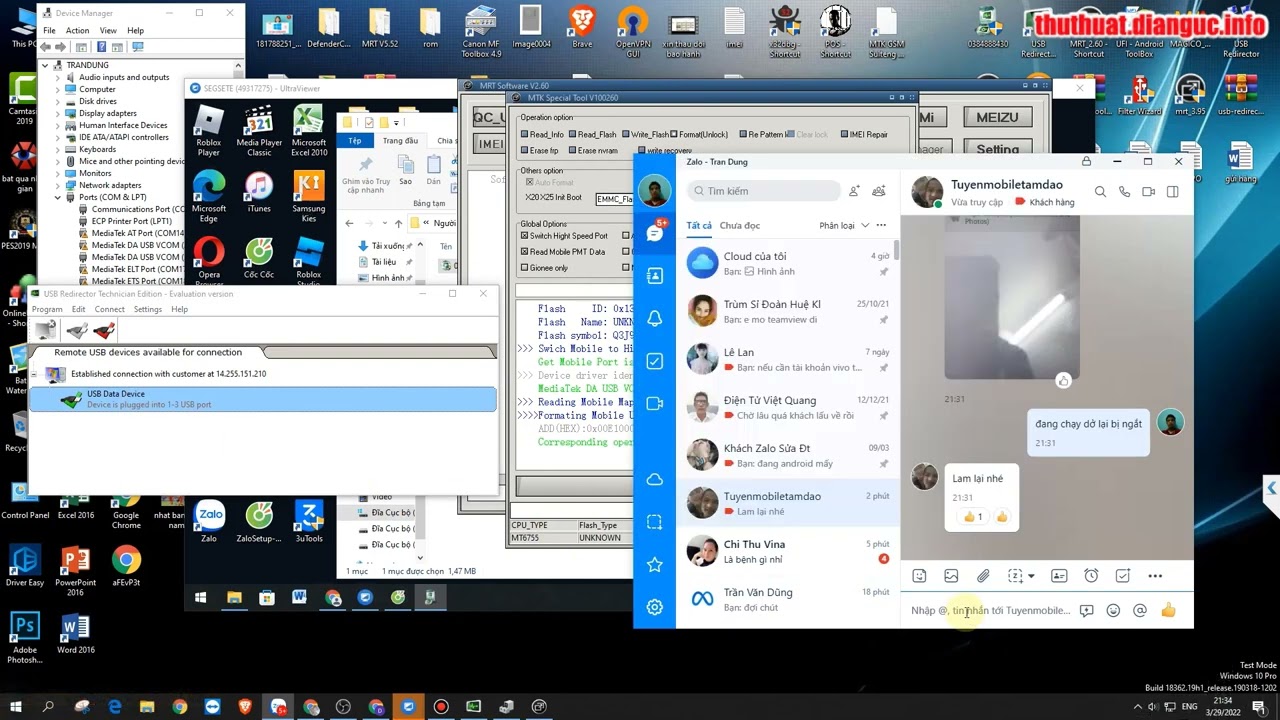Screen dimensions: 1280x720
Task: Uncheck Read Mobile PMT Data option
Action: [524, 252]
